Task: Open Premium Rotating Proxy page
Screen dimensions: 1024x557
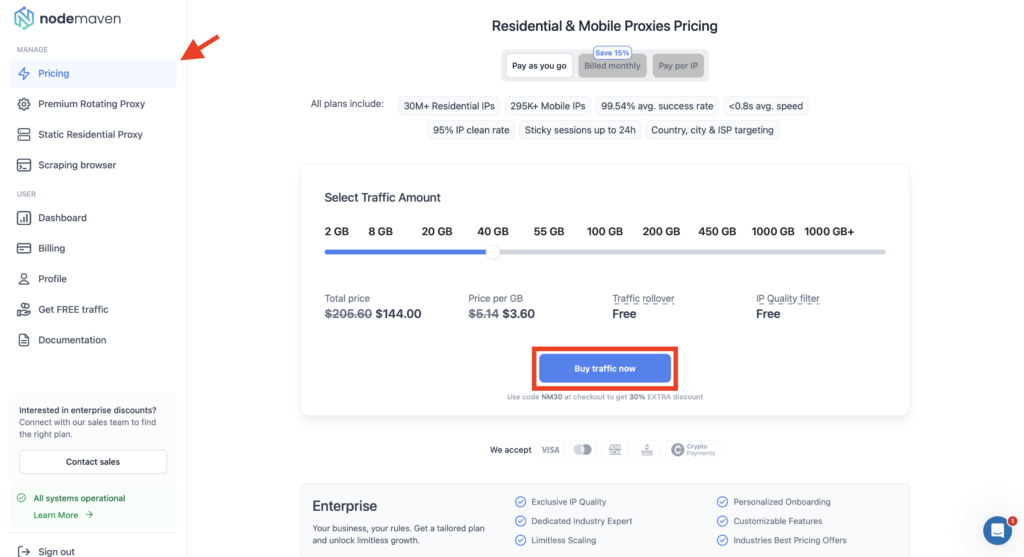Action: point(93,104)
